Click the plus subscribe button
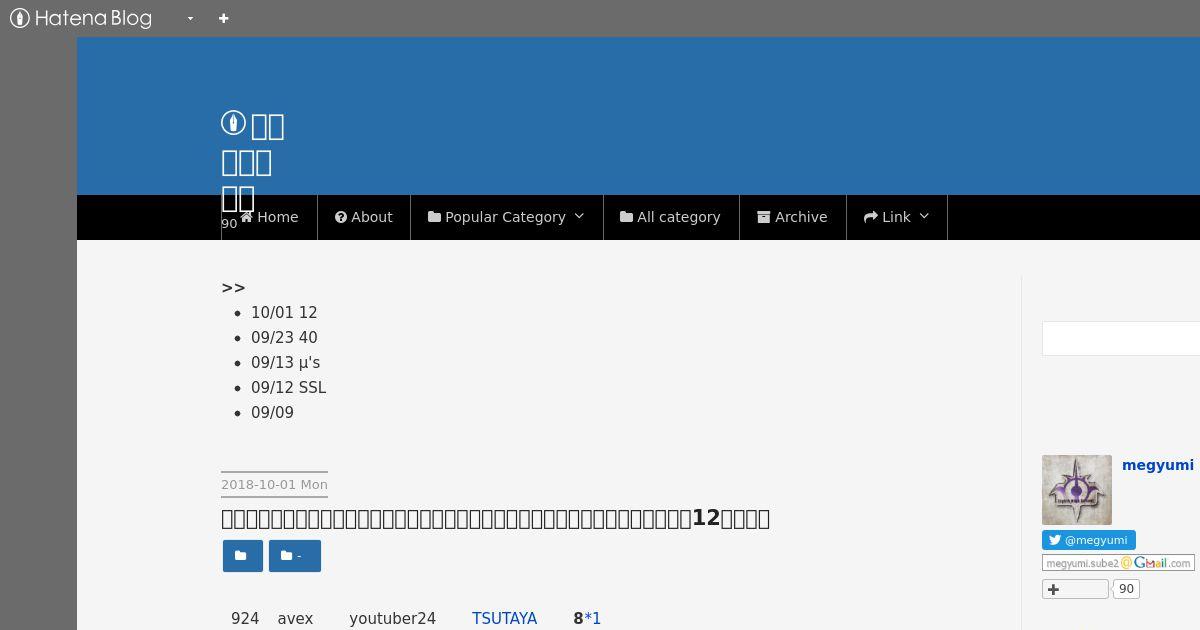 coord(1075,589)
